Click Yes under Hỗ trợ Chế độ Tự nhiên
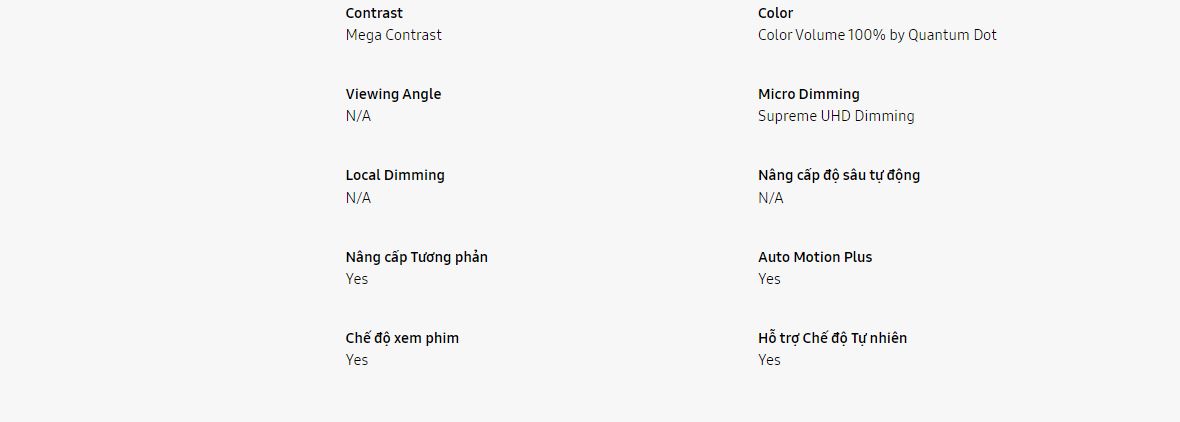The width and height of the screenshot is (1180, 422). 769,360
